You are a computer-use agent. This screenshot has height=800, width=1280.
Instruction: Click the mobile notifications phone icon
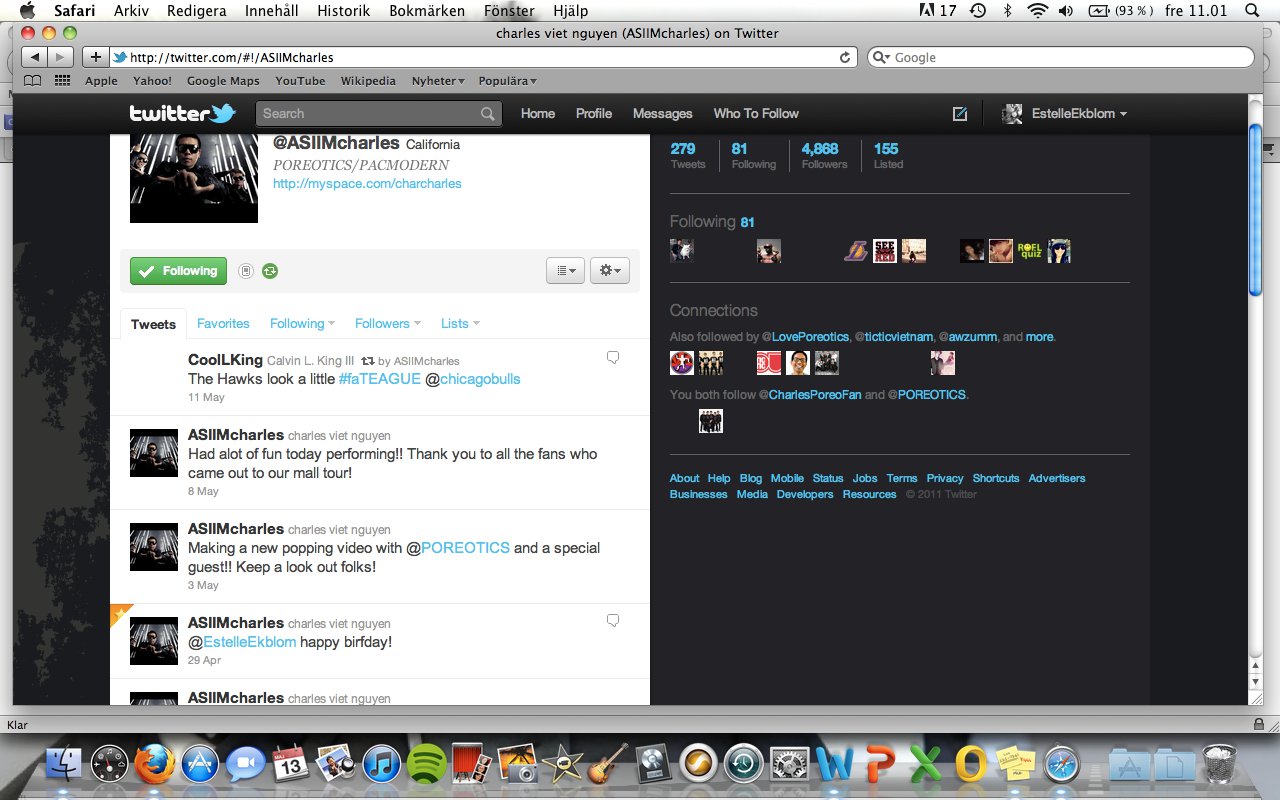pyautogui.click(x=246, y=271)
